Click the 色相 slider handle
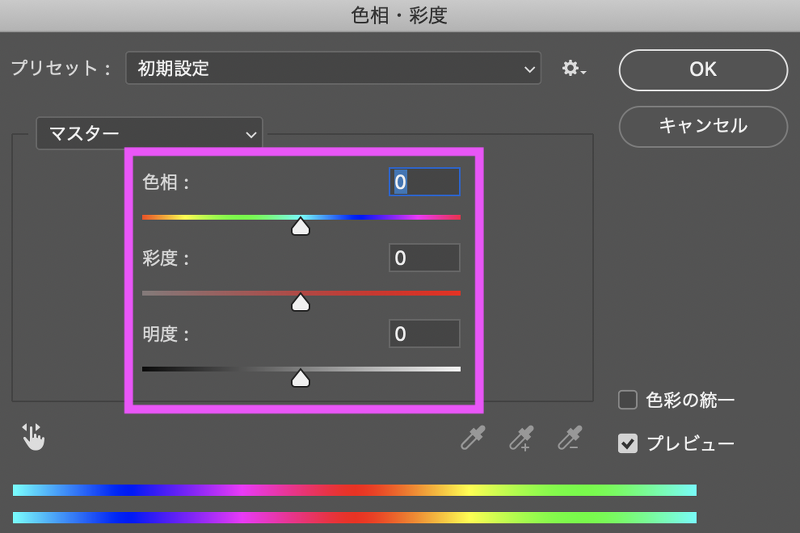The width and height of the screenshot is (800, 533). click(300, 227)
